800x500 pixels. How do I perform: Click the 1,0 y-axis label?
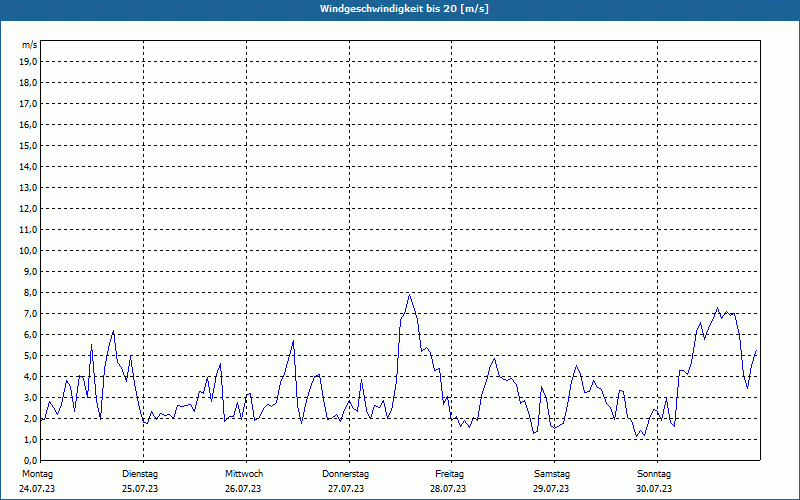pyautogui.click(x=30, y=439)
